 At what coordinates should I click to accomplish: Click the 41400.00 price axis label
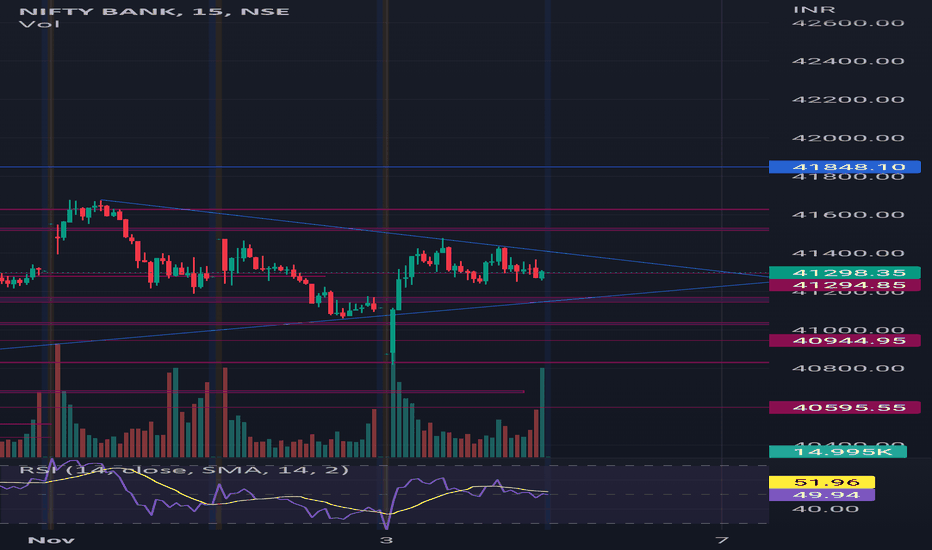(848, 253)
